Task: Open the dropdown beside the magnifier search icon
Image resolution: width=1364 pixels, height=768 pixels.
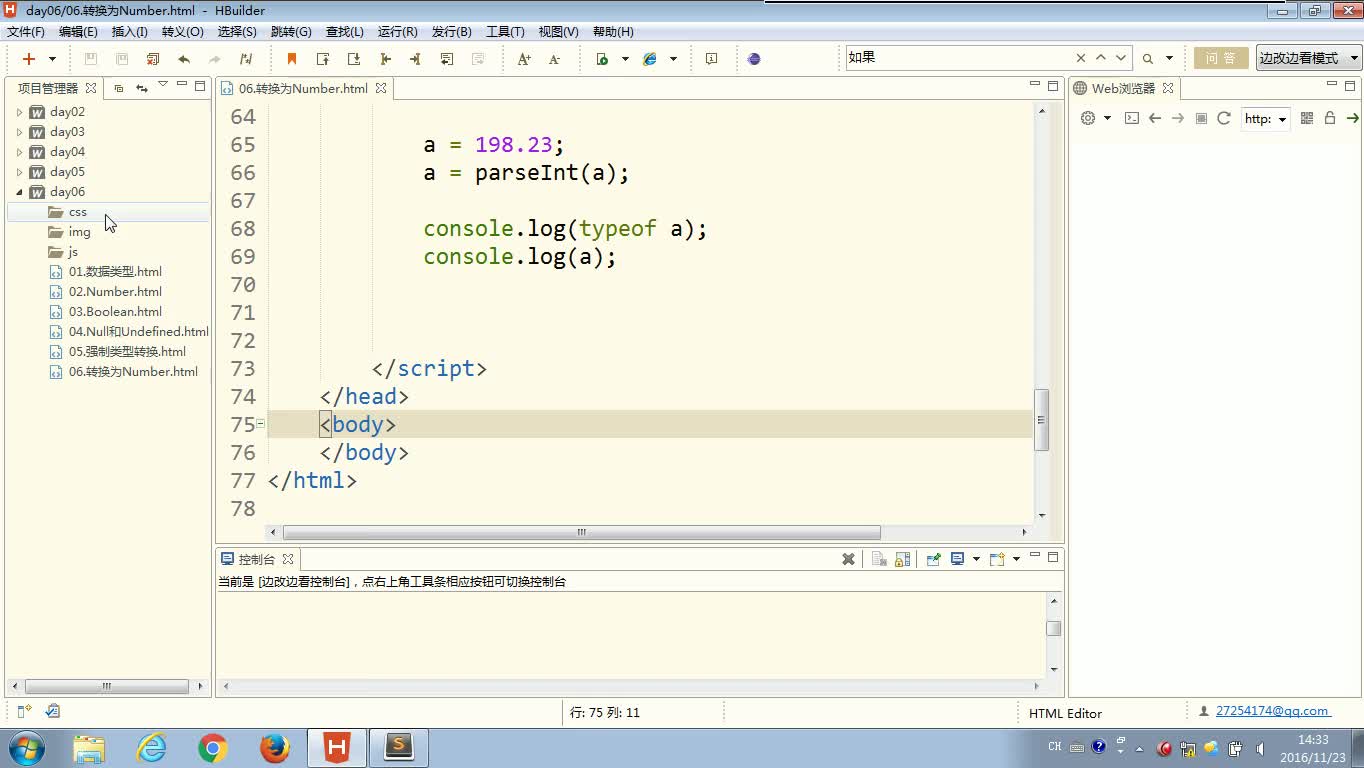Action: pyautogui.click(x=1169, y=60)
